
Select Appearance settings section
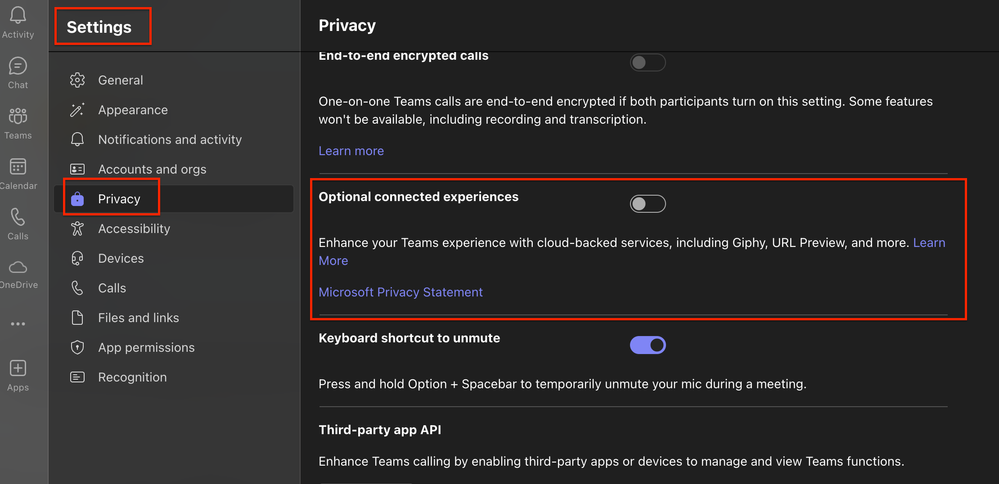(132, 110)
